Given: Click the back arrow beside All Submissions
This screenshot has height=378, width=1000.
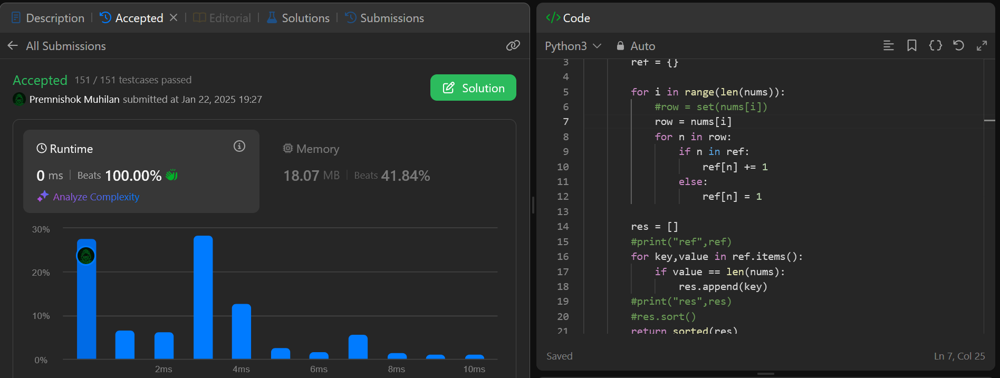Looking at the screenshot, I should (x=13, y=46).
